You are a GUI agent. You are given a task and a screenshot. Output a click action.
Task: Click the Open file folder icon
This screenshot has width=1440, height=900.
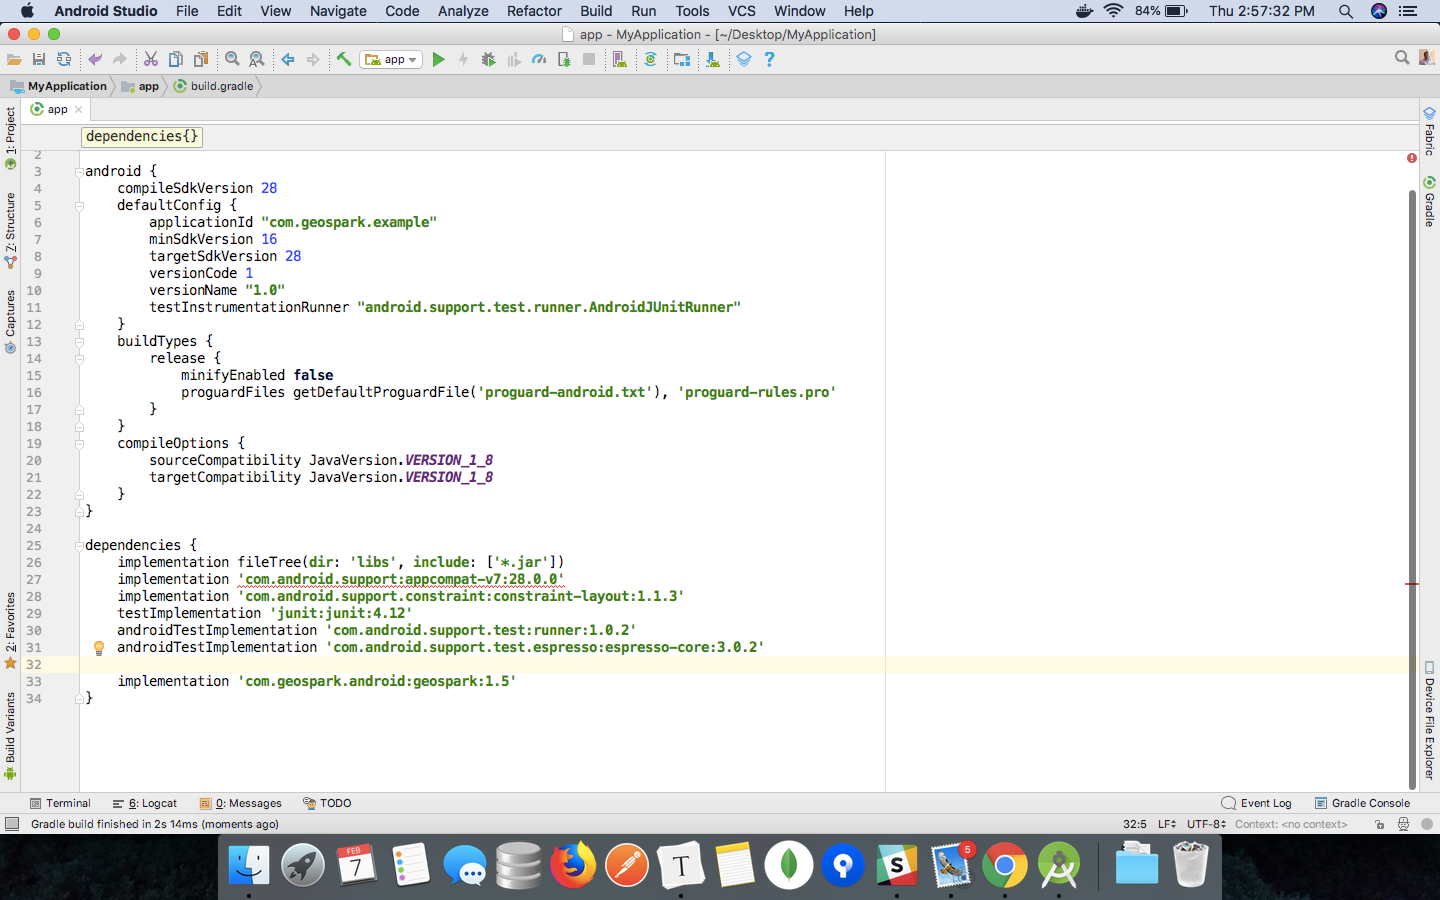pos(14,60)
